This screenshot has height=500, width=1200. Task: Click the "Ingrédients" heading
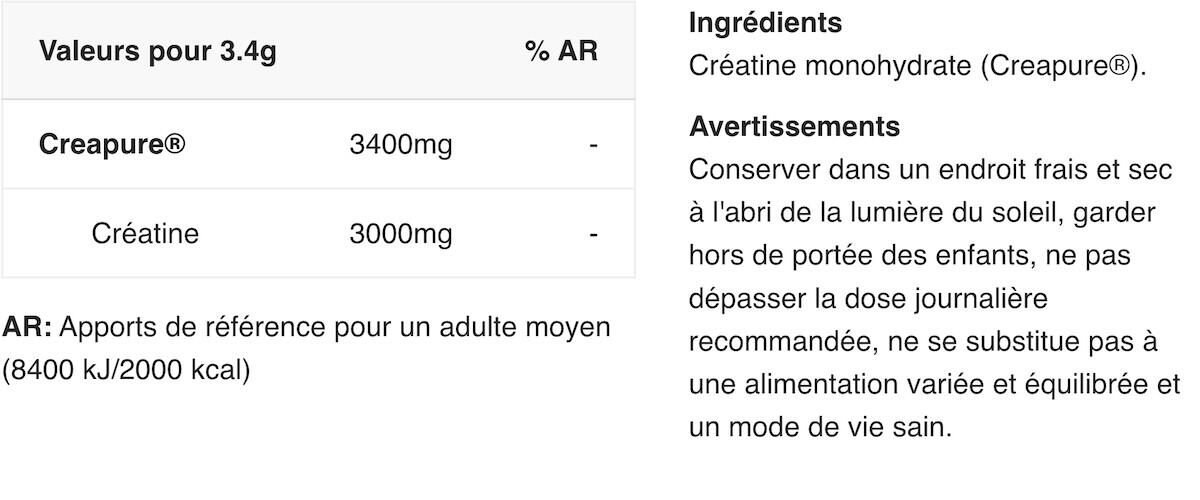pos(766,23)
